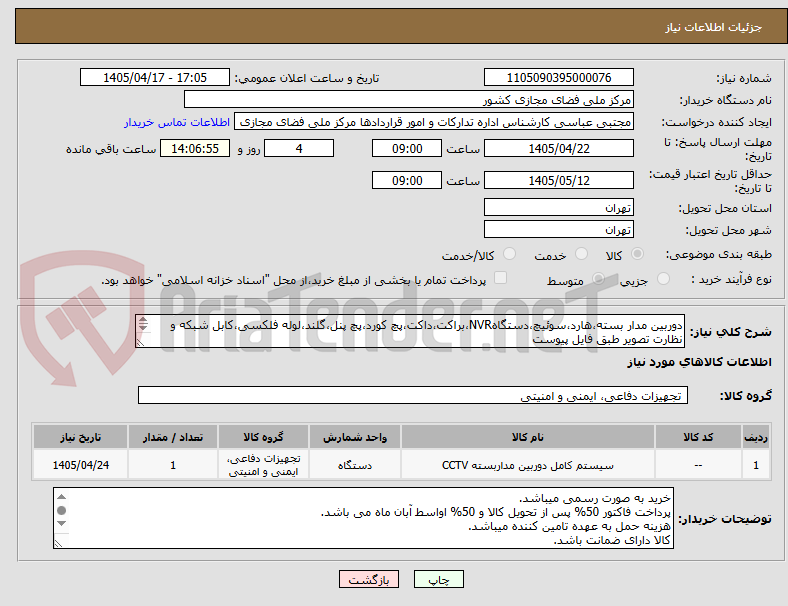Click the down arrow in description scrollbar
This screenshot has width=788, height=606.
(143, 327)
